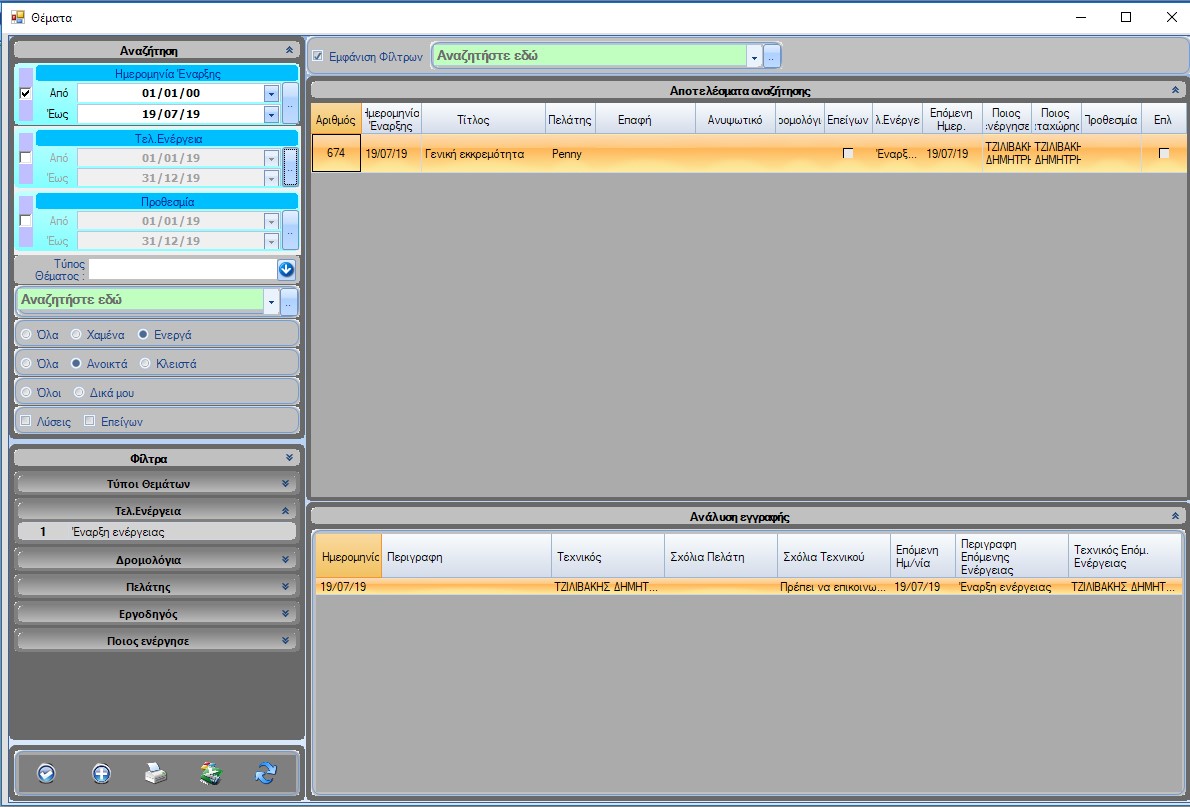Select the Κλειστά radio button
Screen dimensions: 1190x807
(x=146, y=364)
